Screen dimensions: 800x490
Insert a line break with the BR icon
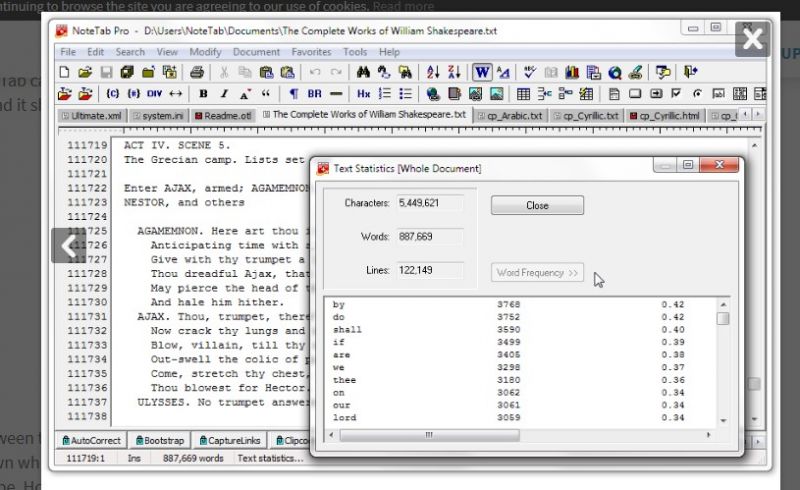pos(314,94)
